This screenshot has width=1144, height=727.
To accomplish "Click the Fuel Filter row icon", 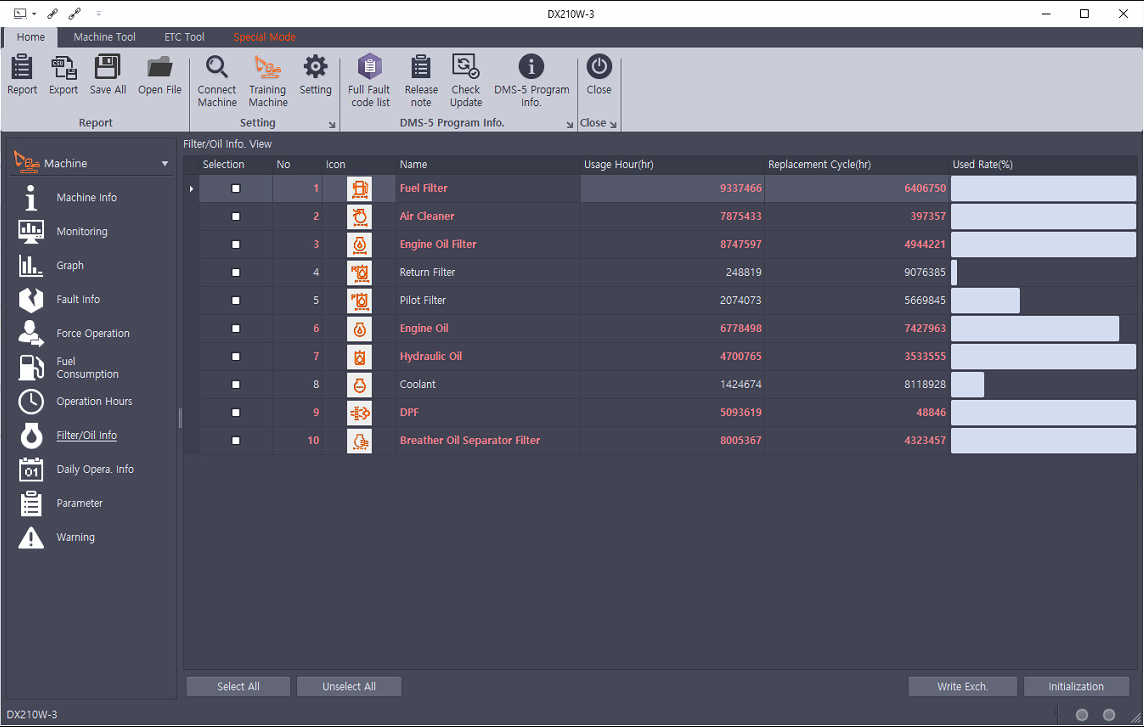I will (x=359, y=188).
